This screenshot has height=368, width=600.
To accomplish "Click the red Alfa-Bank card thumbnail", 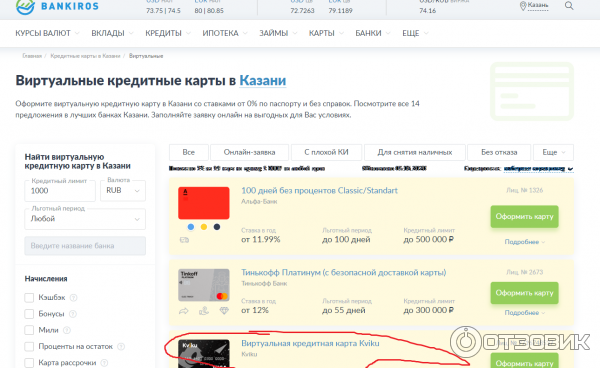I will pos(204,203).
